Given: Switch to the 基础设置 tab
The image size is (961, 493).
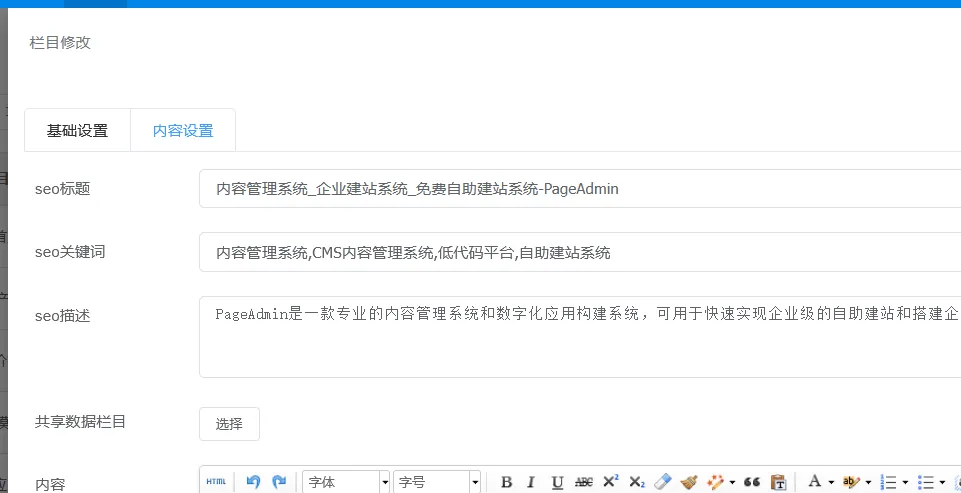Looking at the screenshot, I should pyautogui.click(x=77, y=131).
